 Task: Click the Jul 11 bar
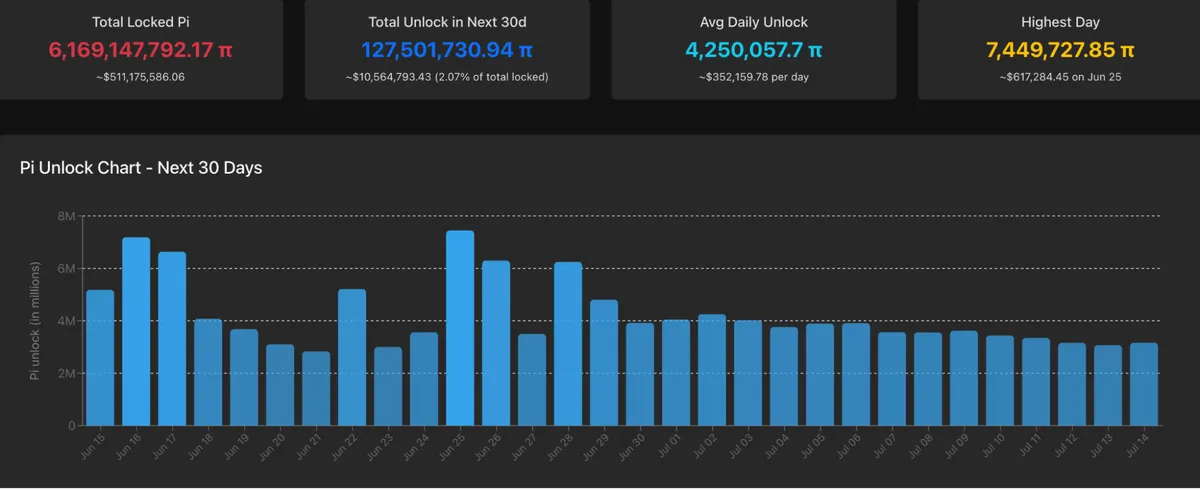[x=1036, y=382]
